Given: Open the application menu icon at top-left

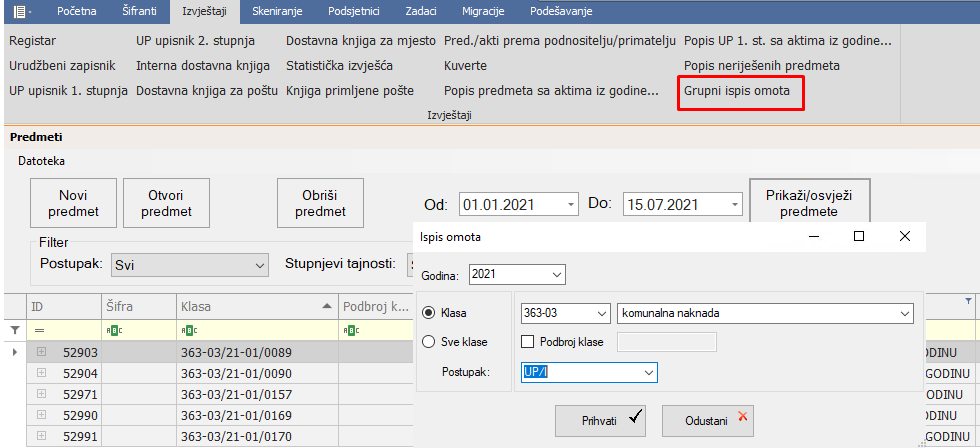Looking at the screenshot, I should [17, 11].
